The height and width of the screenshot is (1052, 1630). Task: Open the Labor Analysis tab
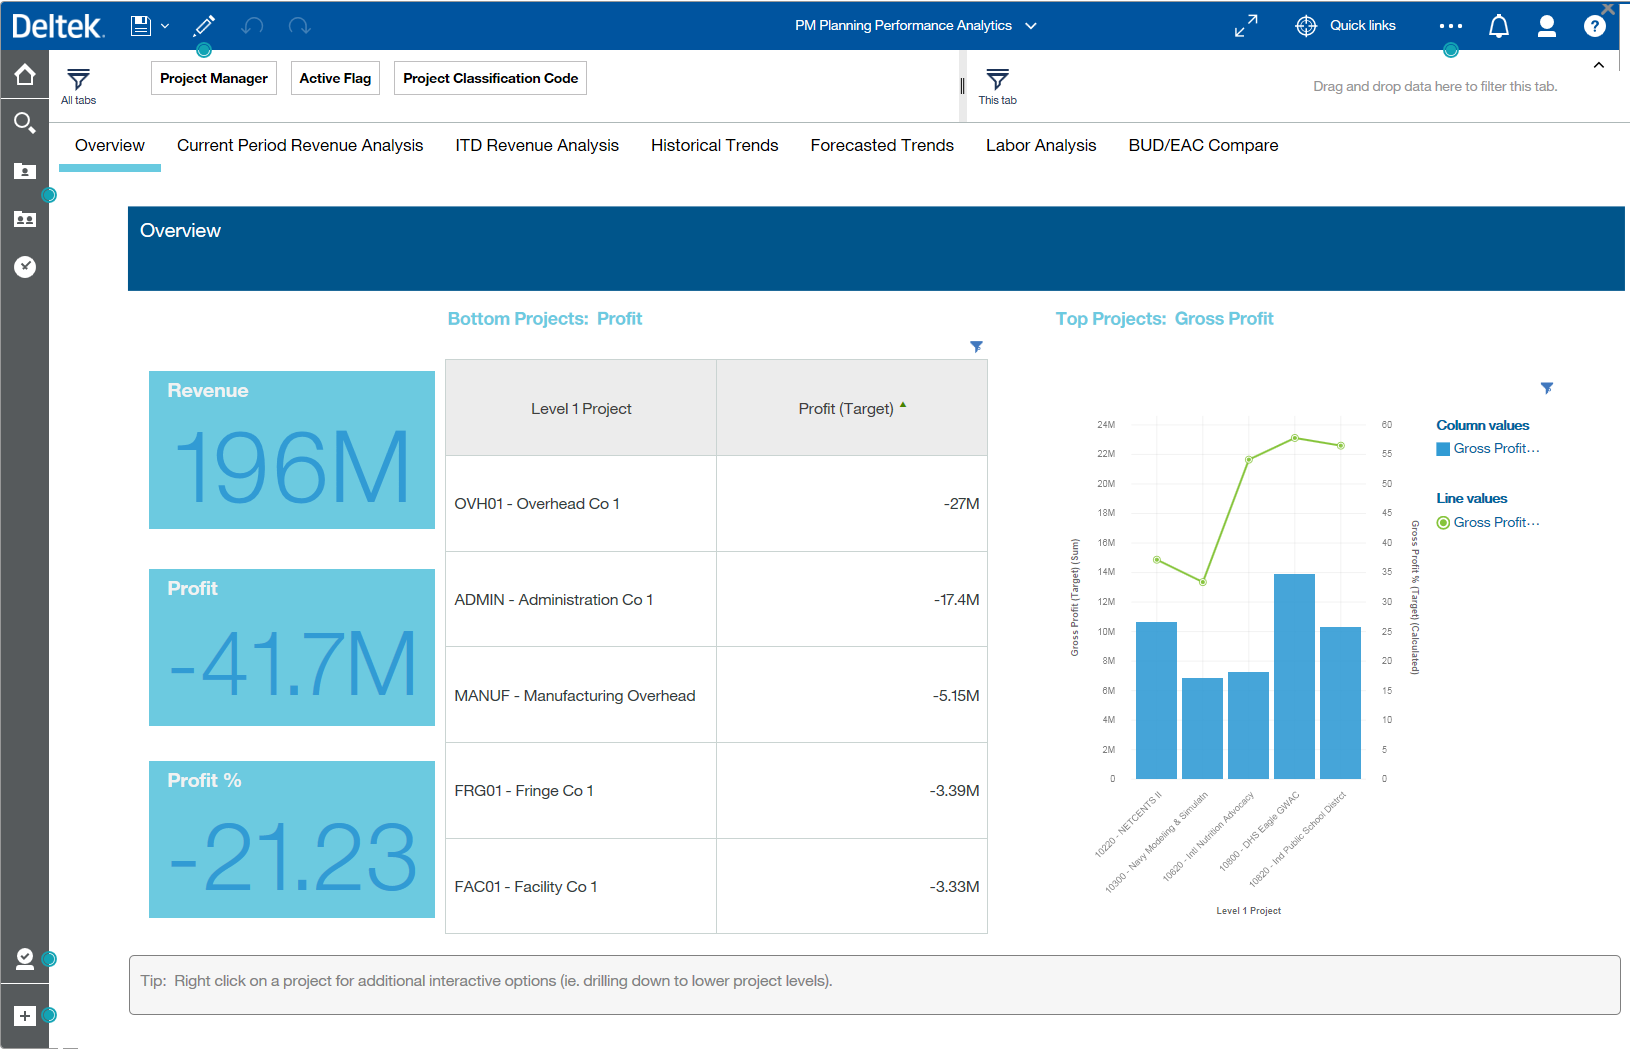pos(1040,146)
